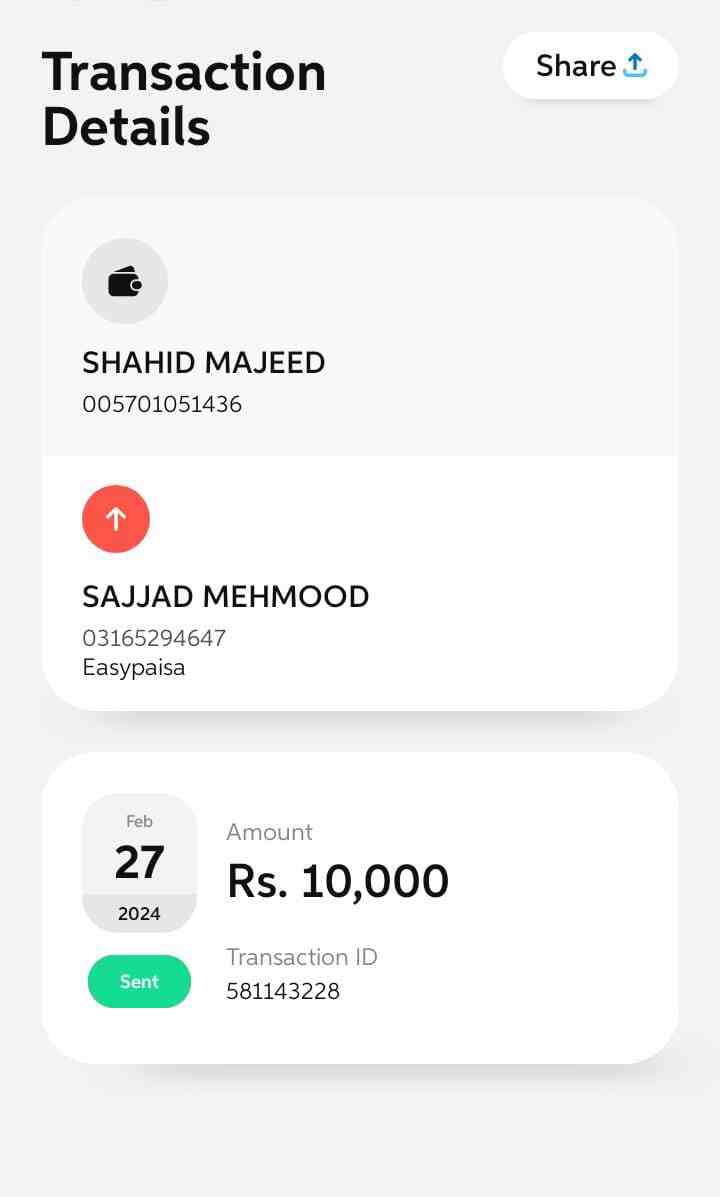Tap the green Sent status badge
The width and height of the screenshot is (720, 1197).
click(x=139, y=982)
